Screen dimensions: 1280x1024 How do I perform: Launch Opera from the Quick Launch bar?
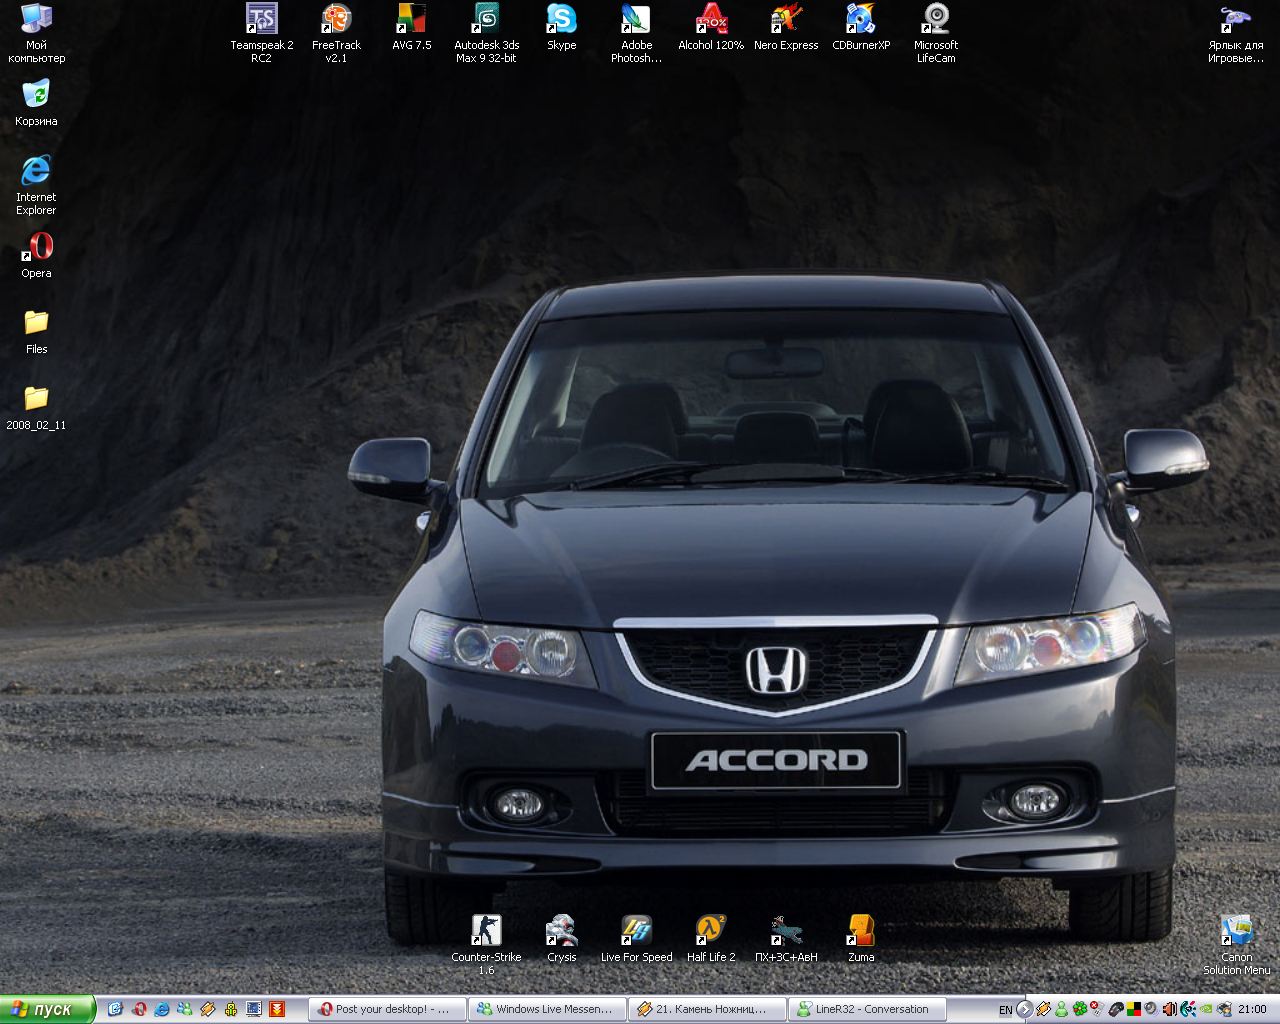coord(139,1009)
